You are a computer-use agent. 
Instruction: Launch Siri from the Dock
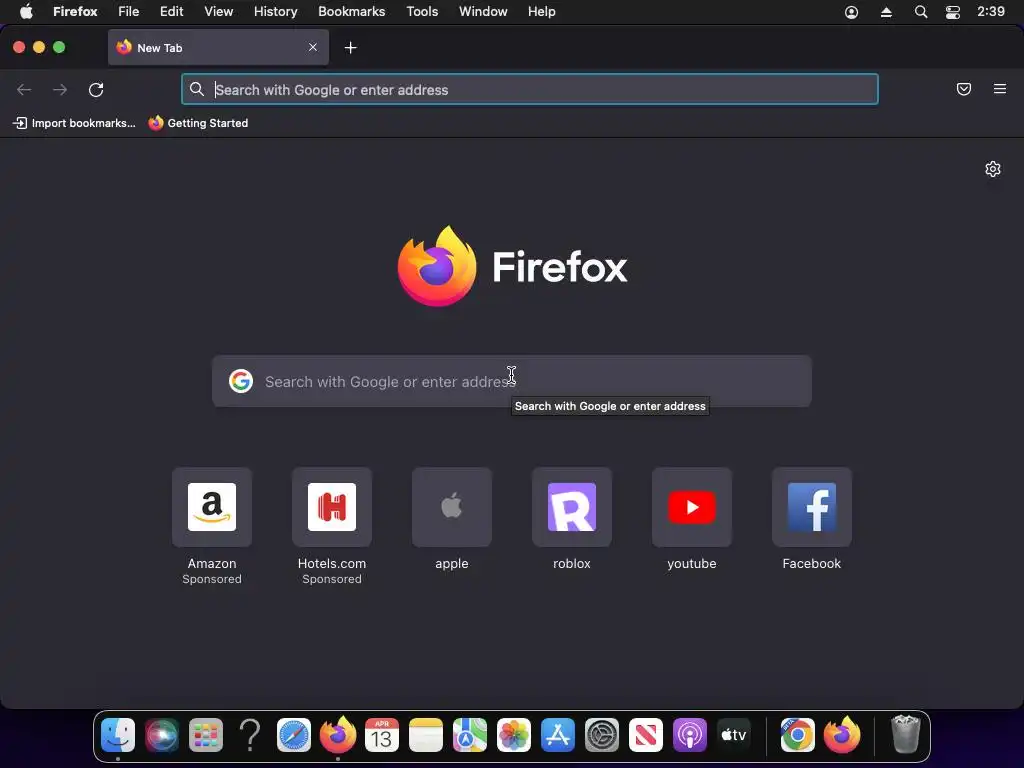(162, 735)
